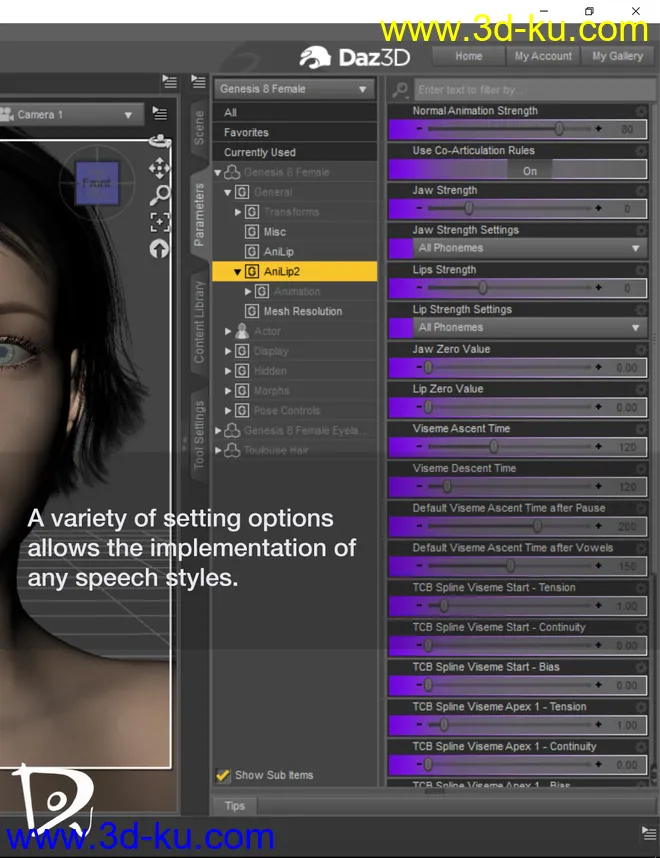Screen dimensions: 660x858
Task: Open gear settings for Jaw Strength
Action: tap(641, 190)
